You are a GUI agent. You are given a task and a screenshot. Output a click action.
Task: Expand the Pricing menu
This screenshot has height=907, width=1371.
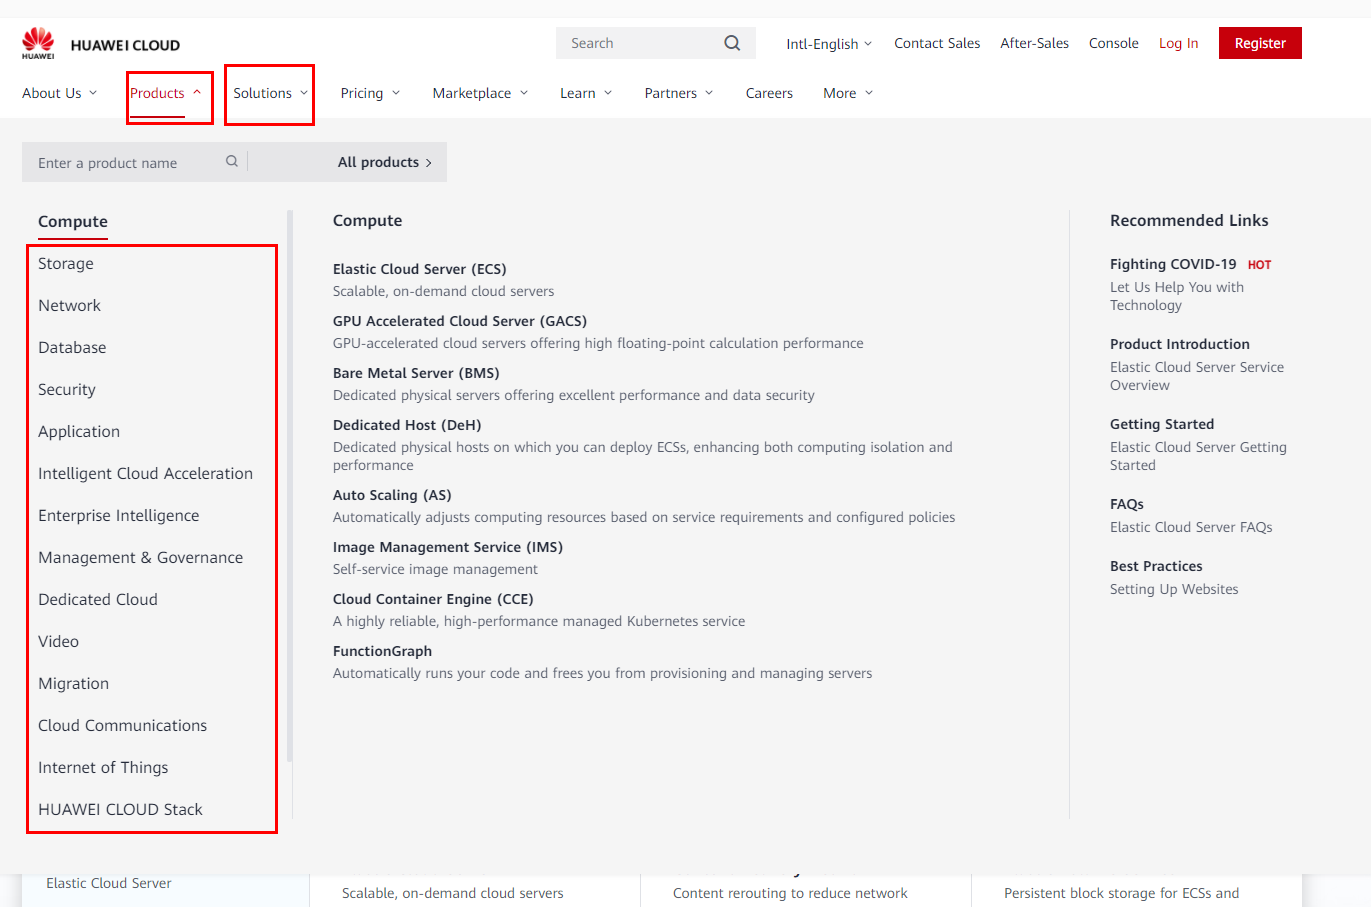370,93
